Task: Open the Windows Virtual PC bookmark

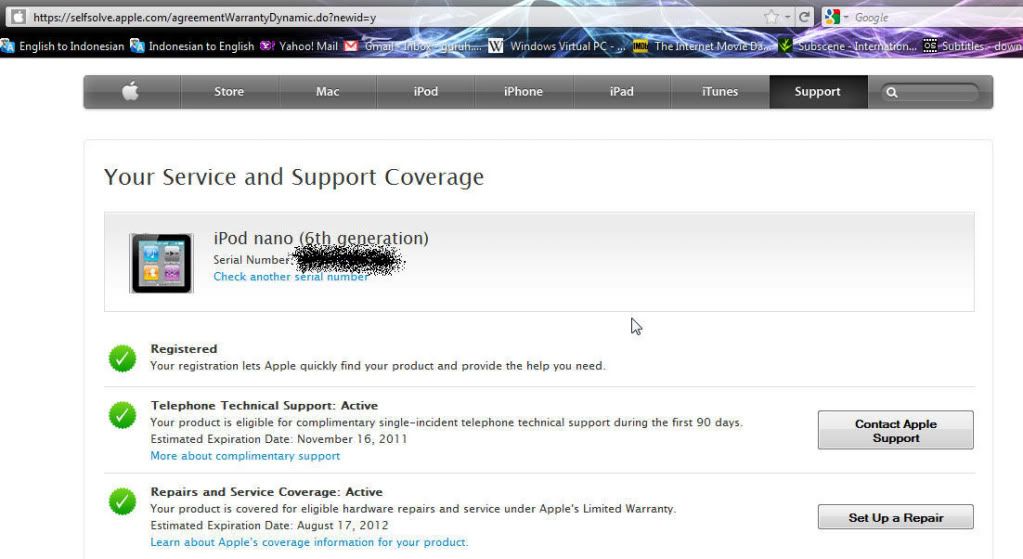Action: tap(557, 46)
